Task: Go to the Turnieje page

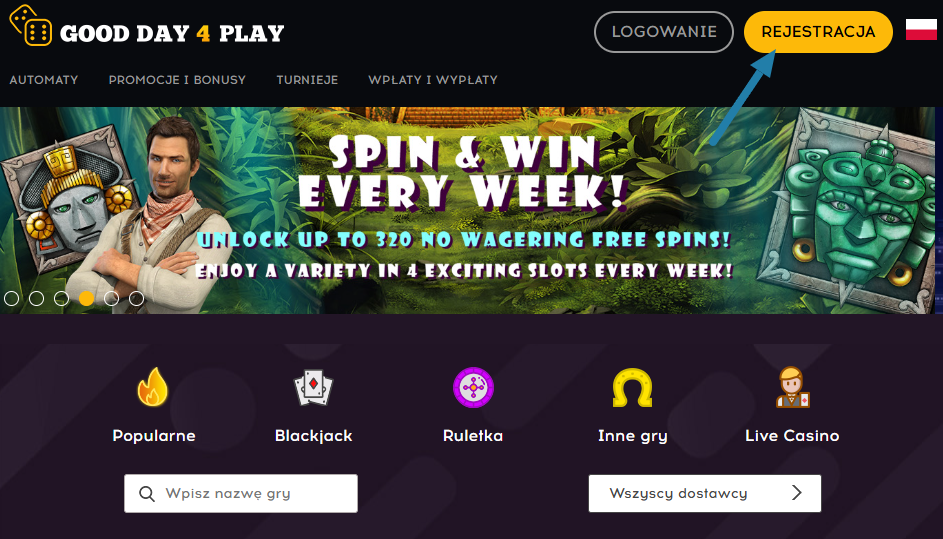Action: pyautogui.click(x=307, y=80)
